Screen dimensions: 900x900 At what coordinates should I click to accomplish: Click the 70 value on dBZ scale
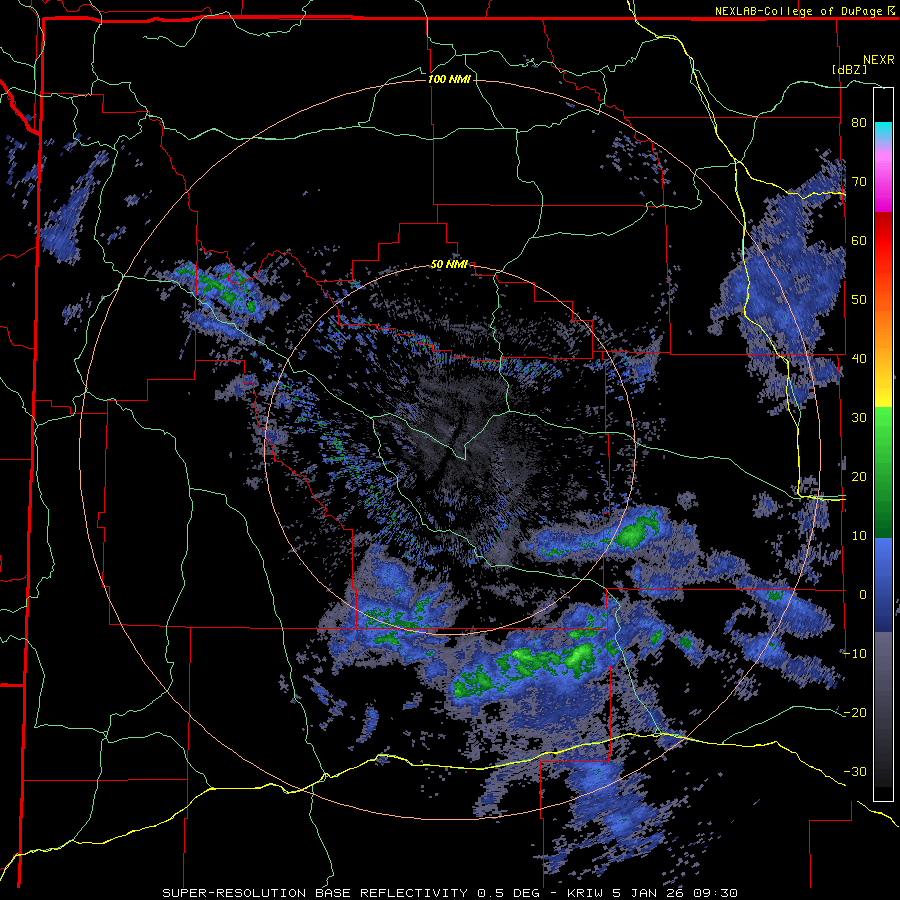[859, 182]
